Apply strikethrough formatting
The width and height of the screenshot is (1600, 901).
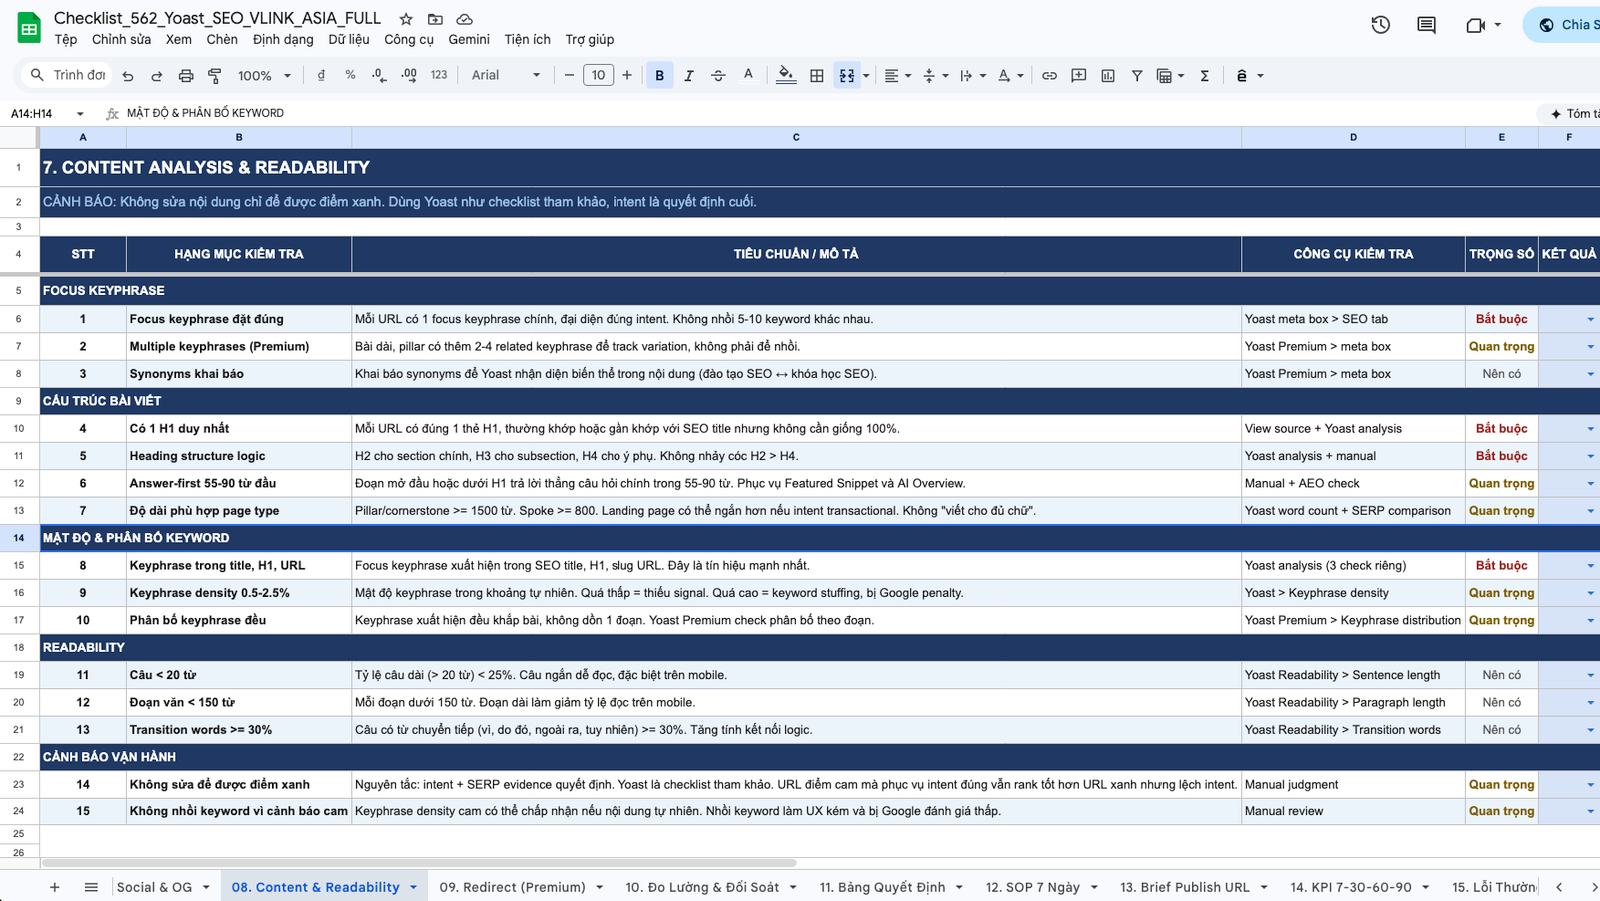(718, 75)
